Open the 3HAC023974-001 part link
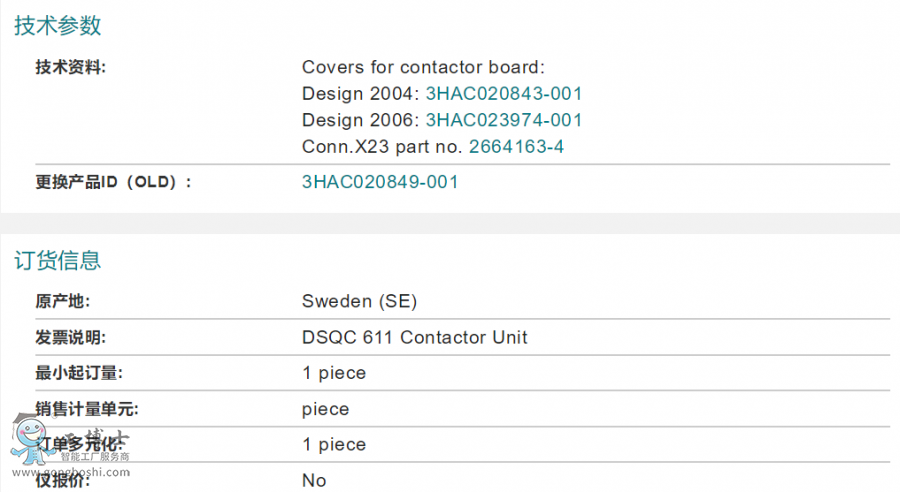900x492 pixels. pos(504,120)
